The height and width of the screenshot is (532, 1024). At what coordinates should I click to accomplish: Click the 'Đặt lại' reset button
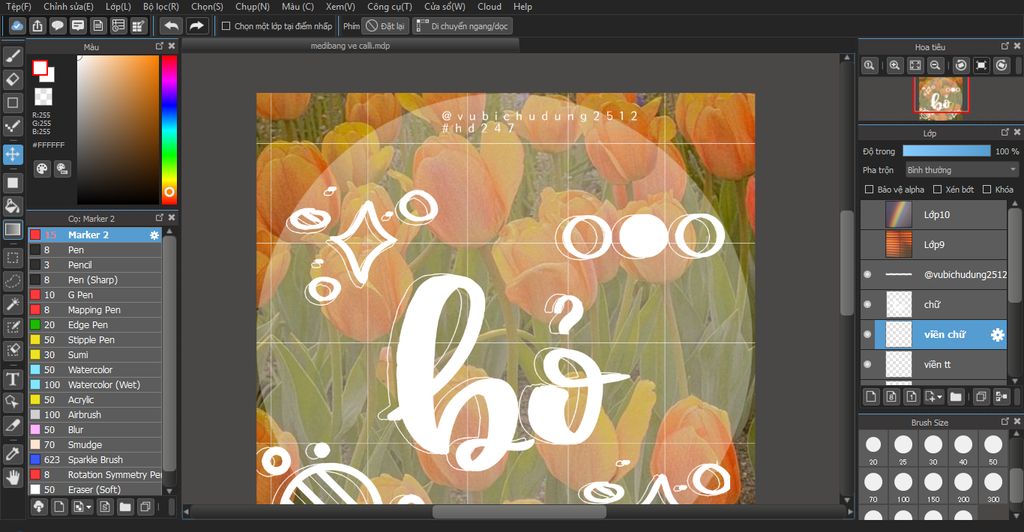pos(385,26)
